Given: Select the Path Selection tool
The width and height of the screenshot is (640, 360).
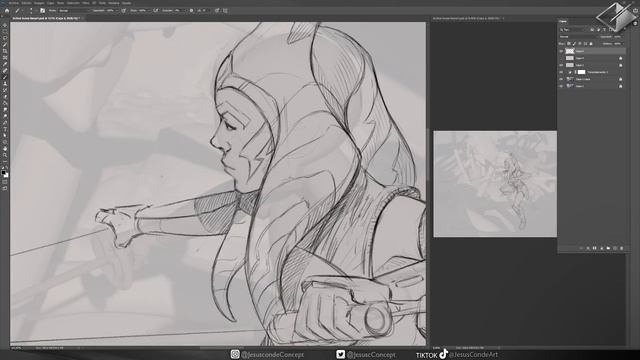Looking at the screenshot, I should [x=5, y=136].
